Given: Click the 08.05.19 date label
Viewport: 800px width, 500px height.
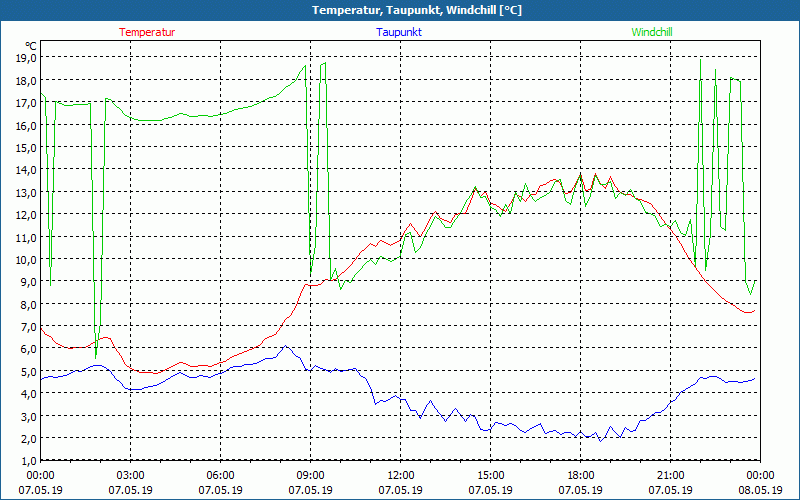Looking at the screenshot, I should point(760,490).
